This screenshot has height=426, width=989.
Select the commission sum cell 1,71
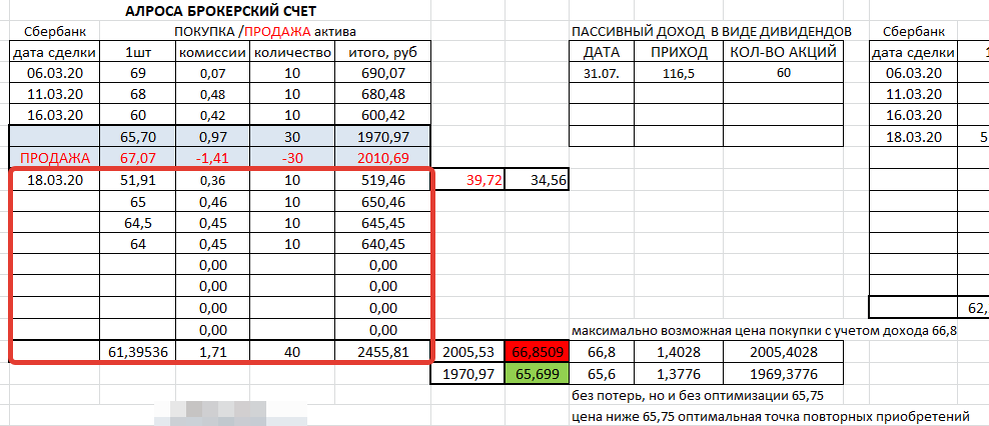[213, 352]
